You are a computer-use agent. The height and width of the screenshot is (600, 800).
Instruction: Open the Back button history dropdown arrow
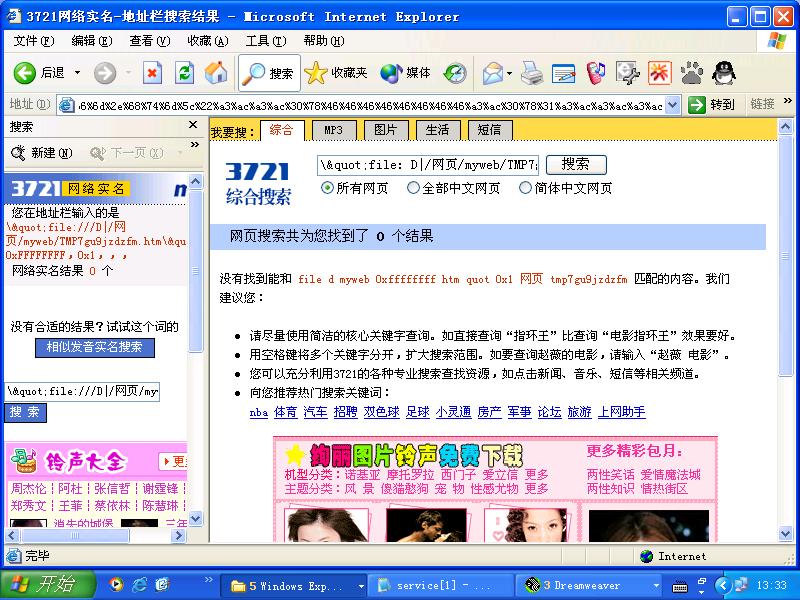[78, 73]
